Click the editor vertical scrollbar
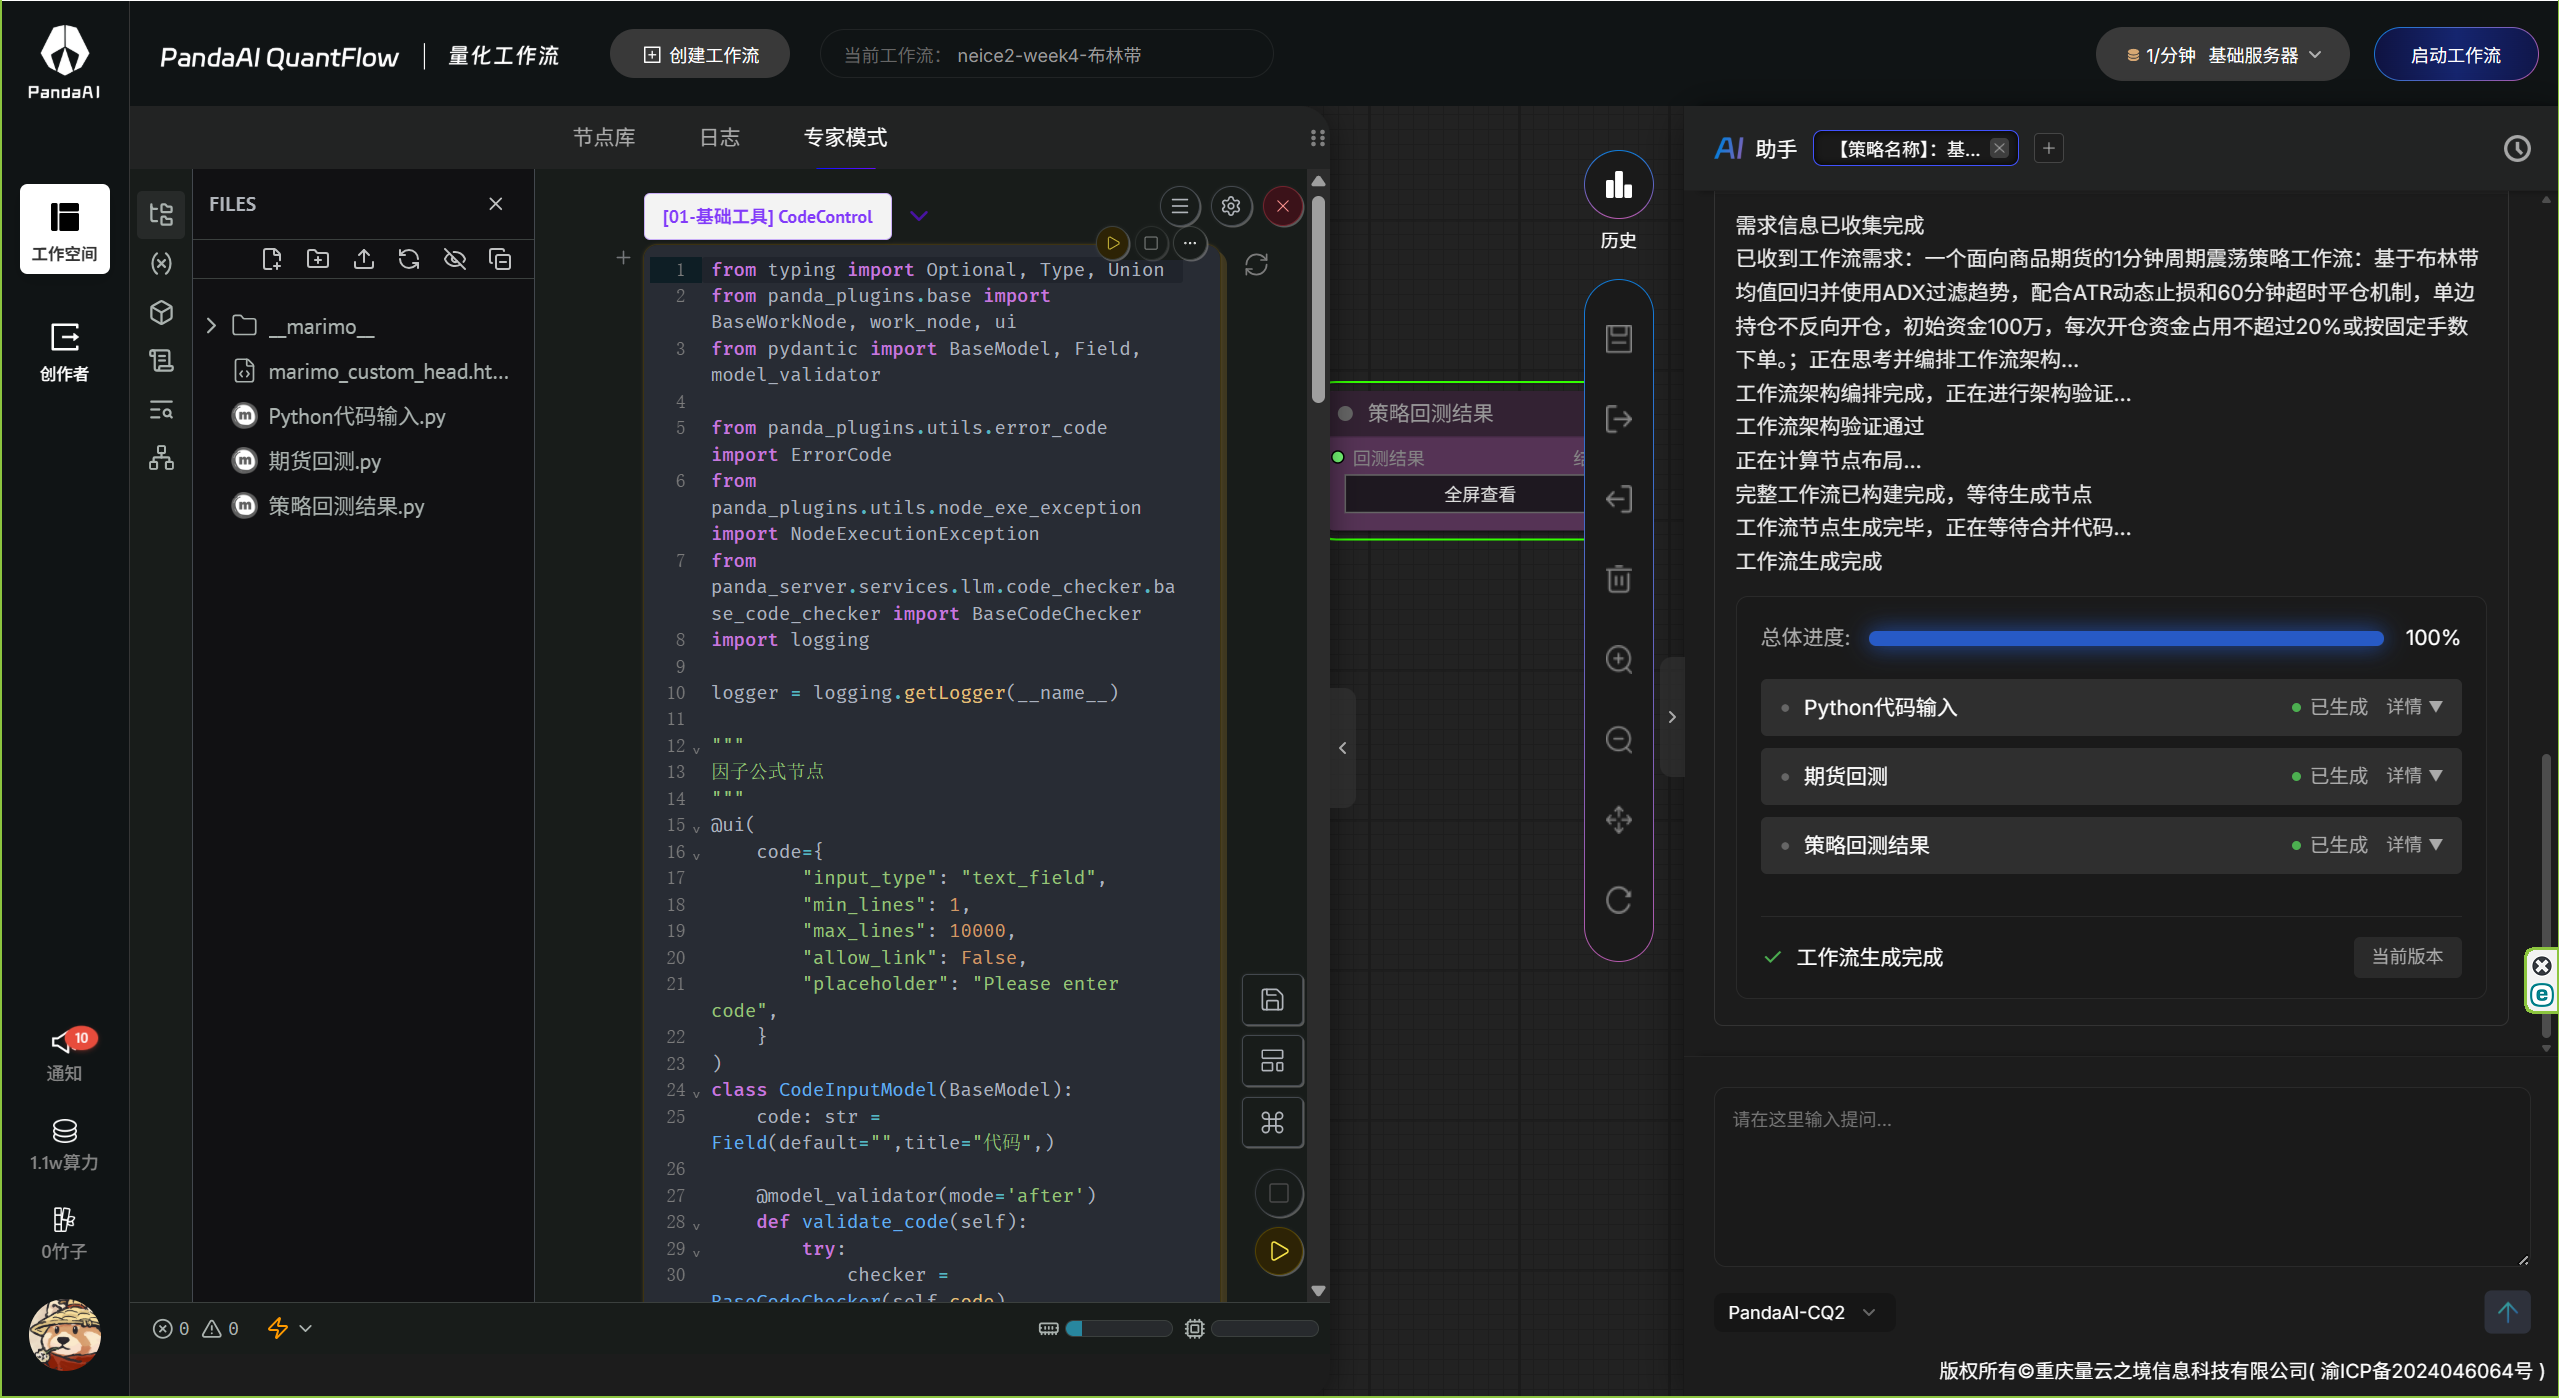2559x1398 pixels. click(x=1318, y=300)
